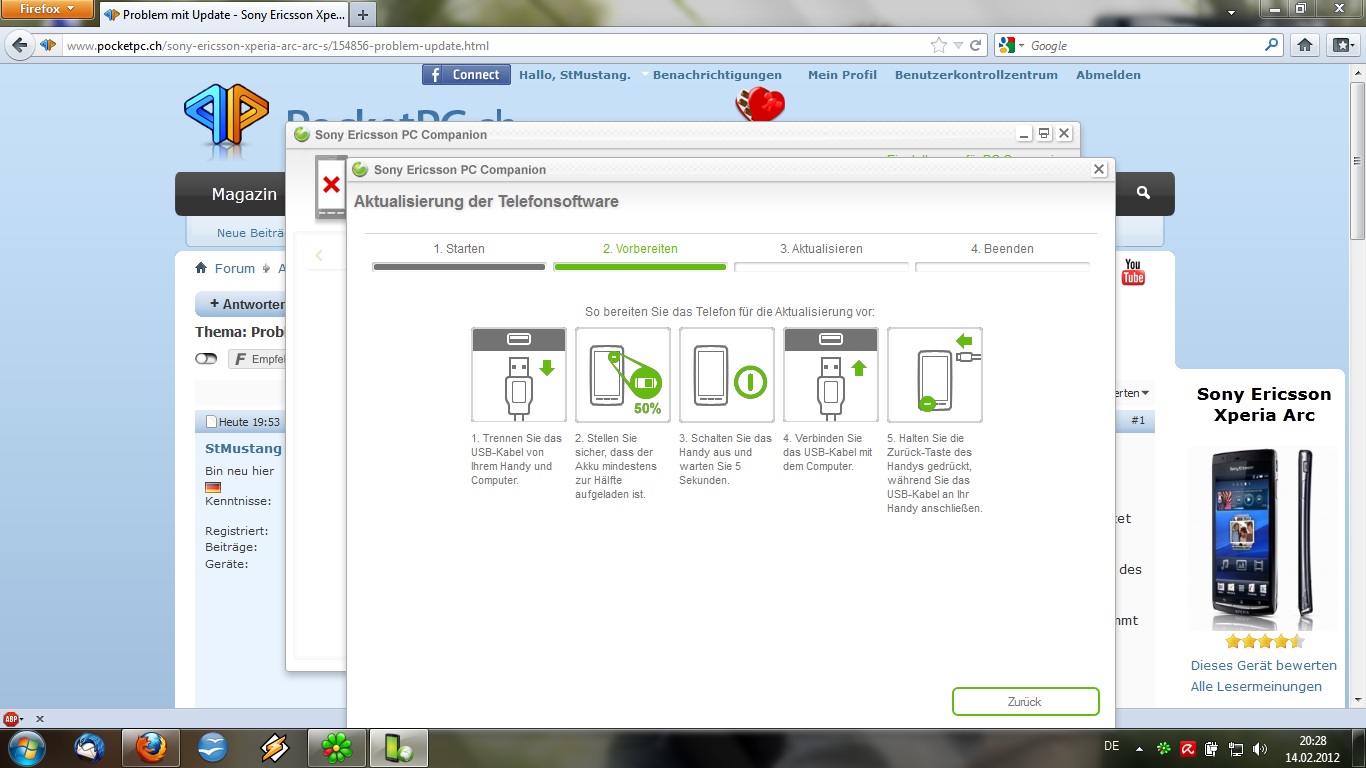The image size is (1366, 768).
Task: Click the PocketPC.ch logo
Action: pos(227,122)
